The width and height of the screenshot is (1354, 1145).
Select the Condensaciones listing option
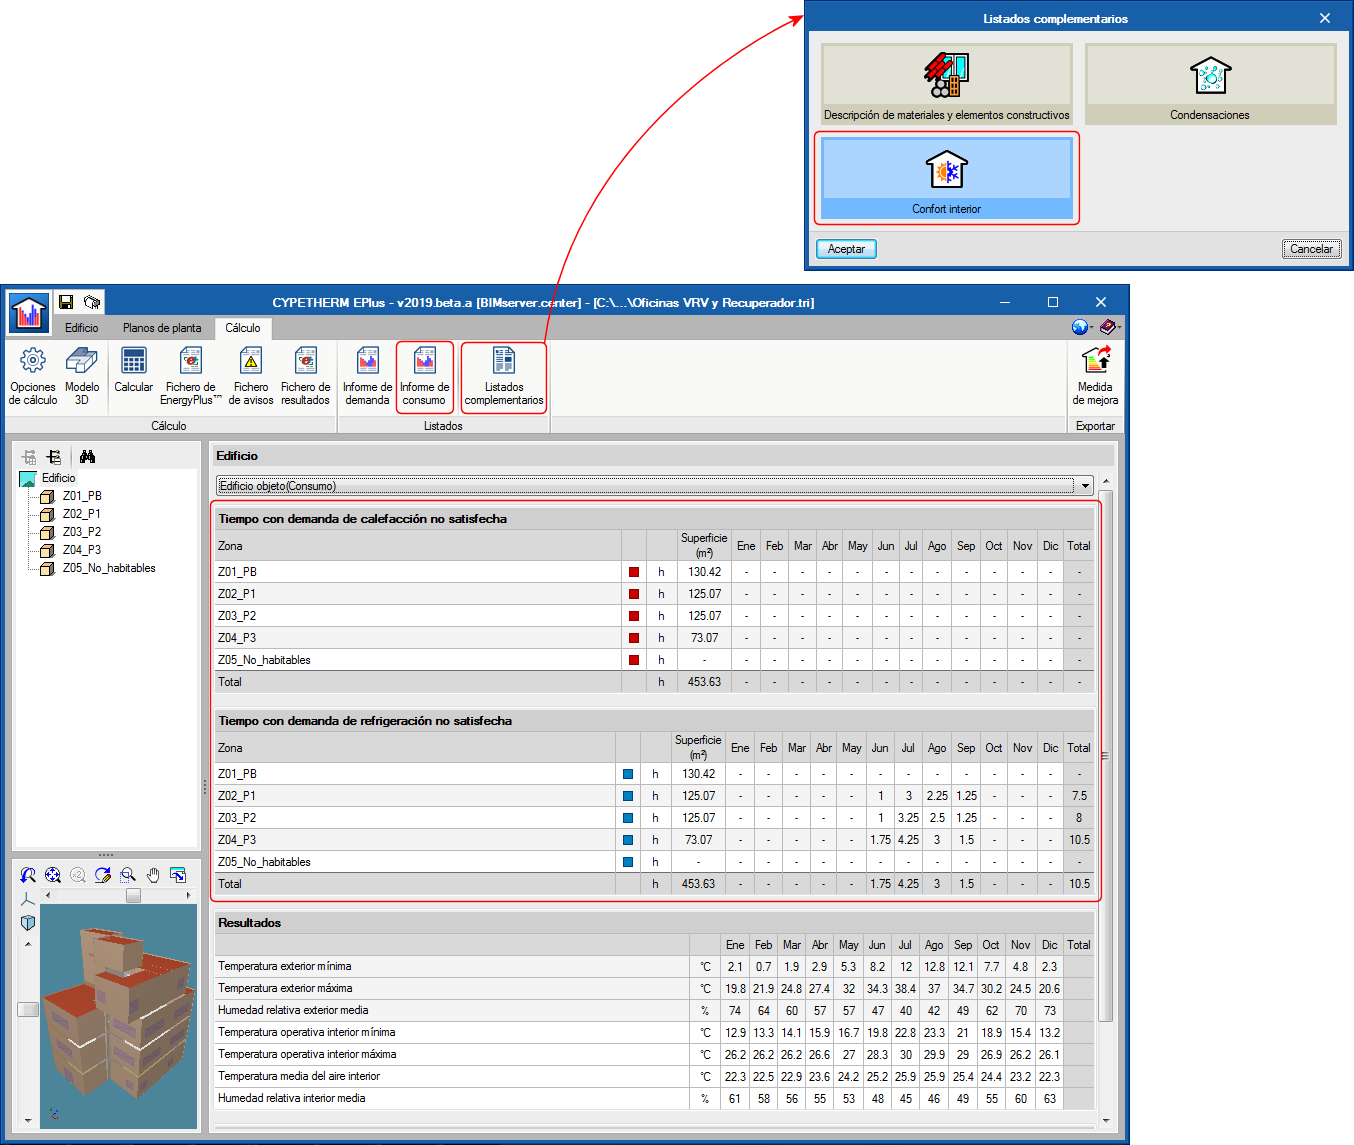coord(1210,84)
